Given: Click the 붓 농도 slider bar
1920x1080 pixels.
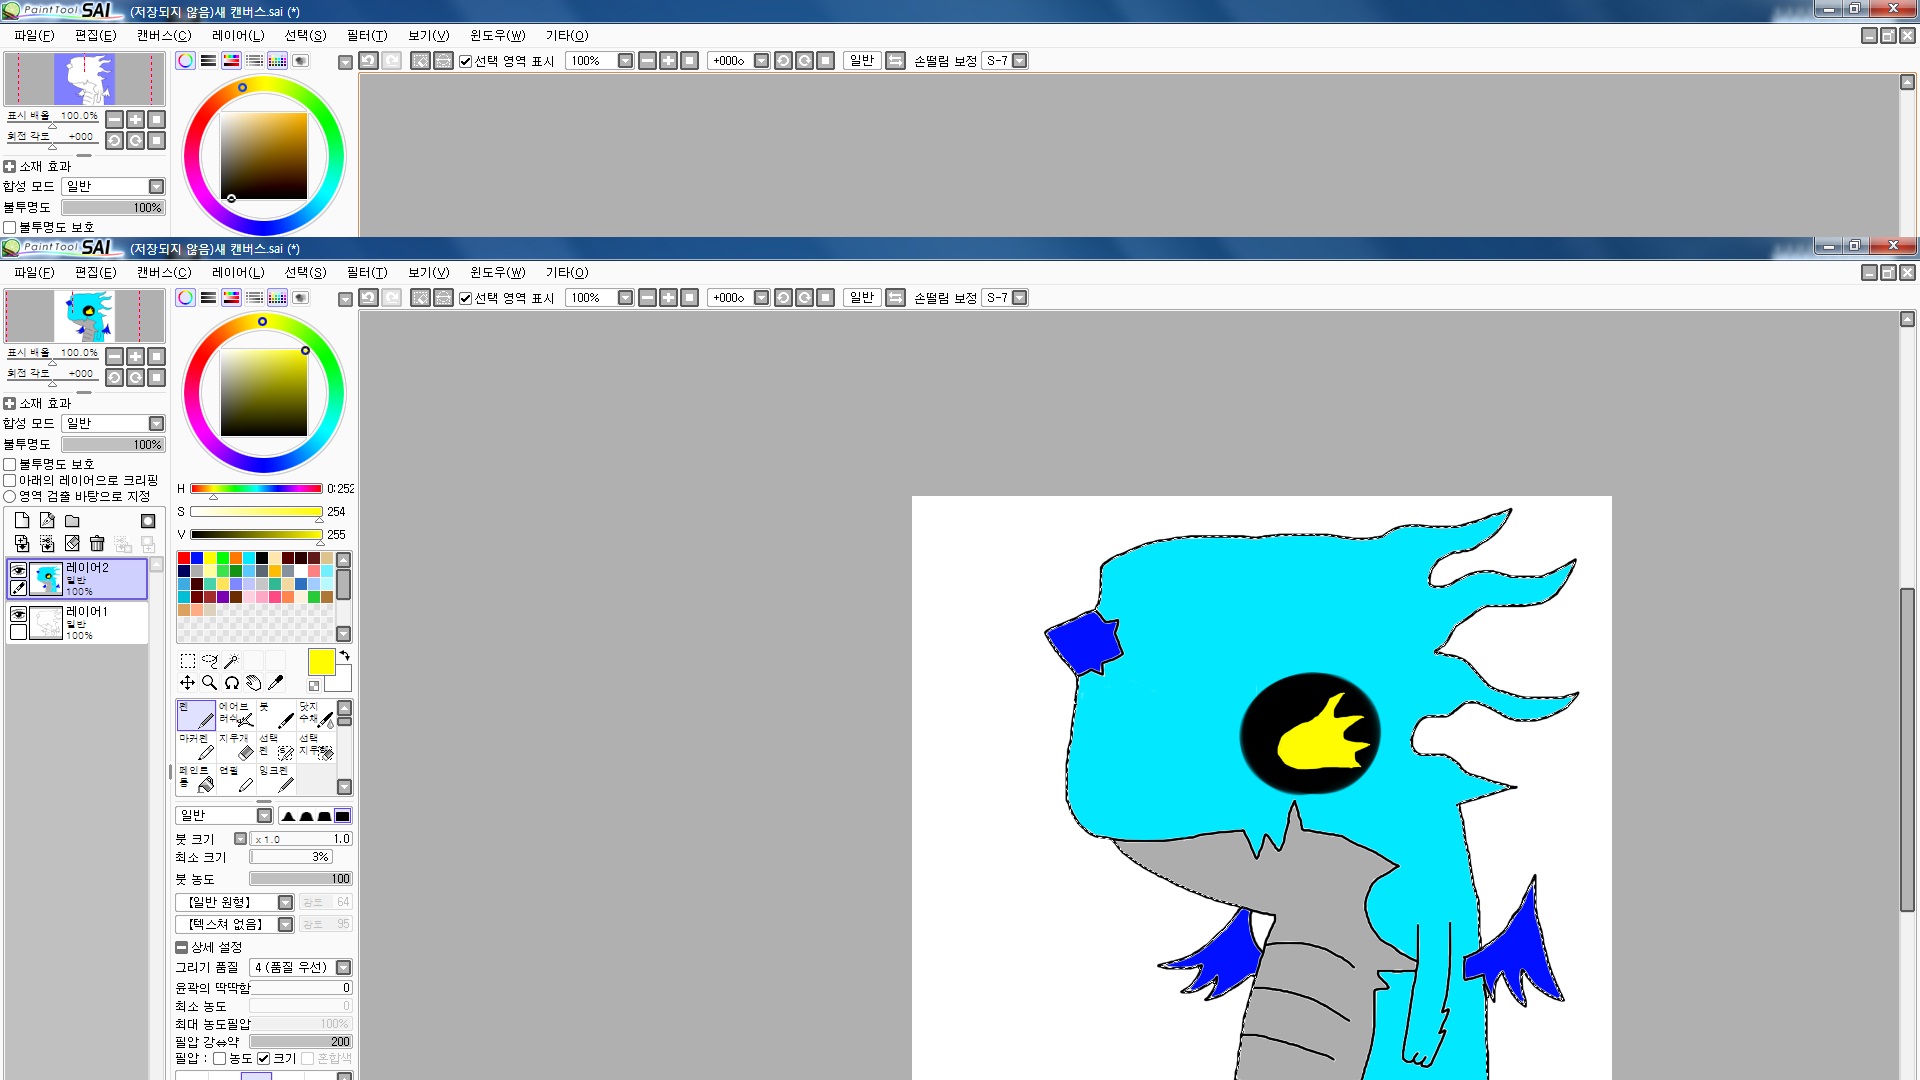Looking at the screenshot, I should pos(300,880).
